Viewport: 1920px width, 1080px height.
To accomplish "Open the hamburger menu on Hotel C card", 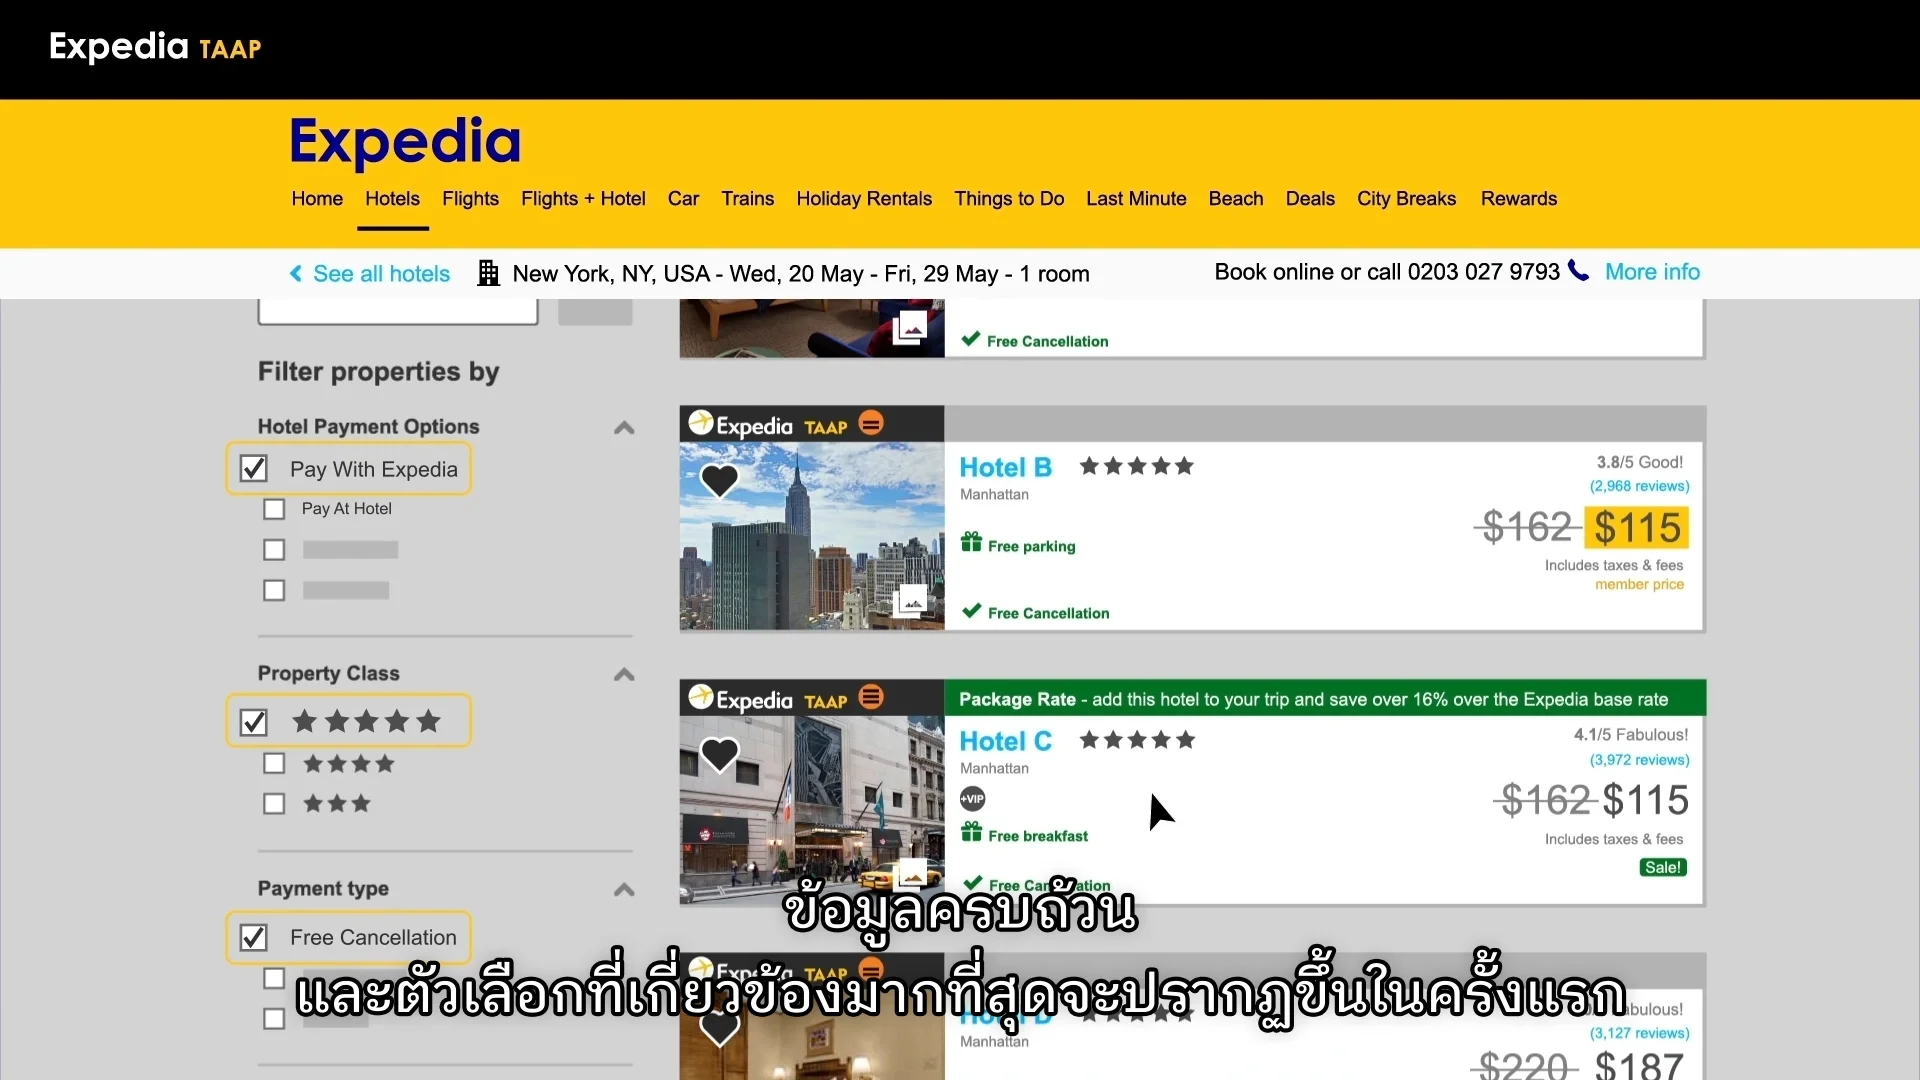I will (870, 697).
